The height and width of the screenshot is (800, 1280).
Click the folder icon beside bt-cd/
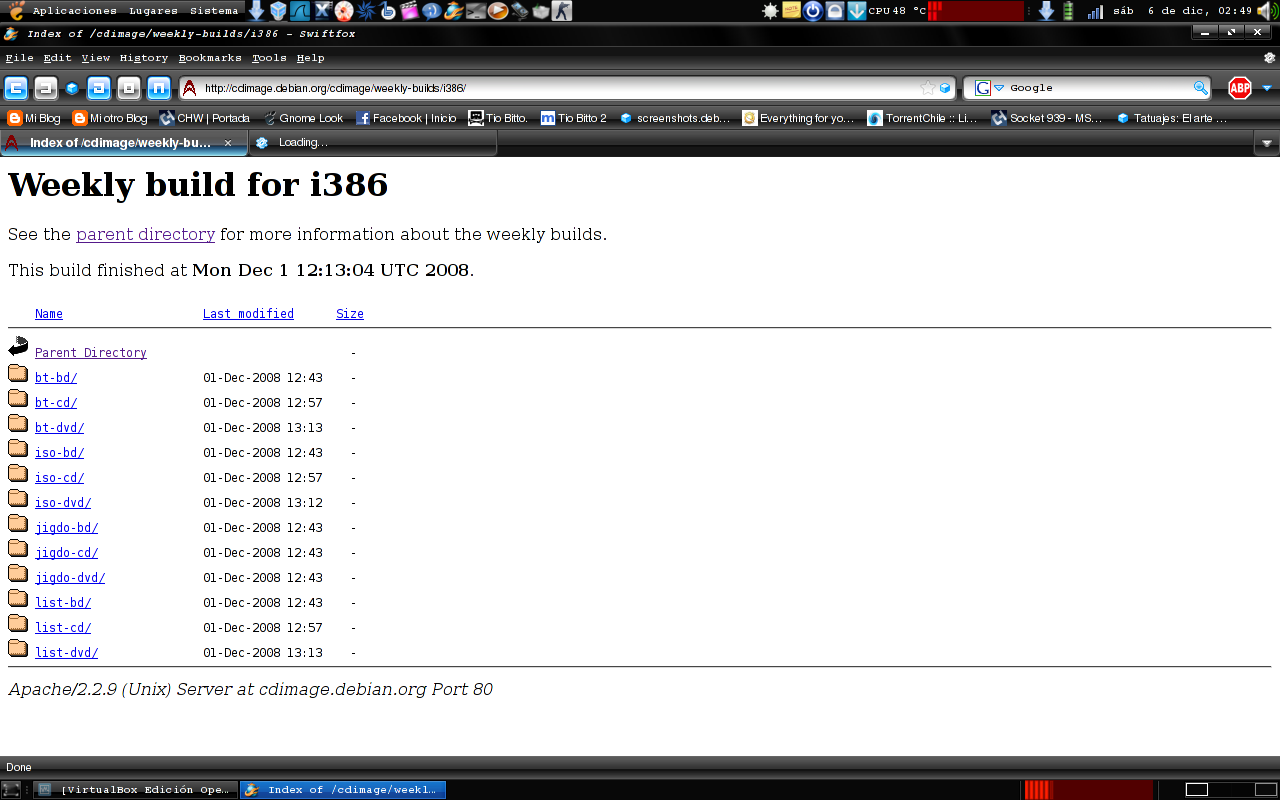pos(18,398)
